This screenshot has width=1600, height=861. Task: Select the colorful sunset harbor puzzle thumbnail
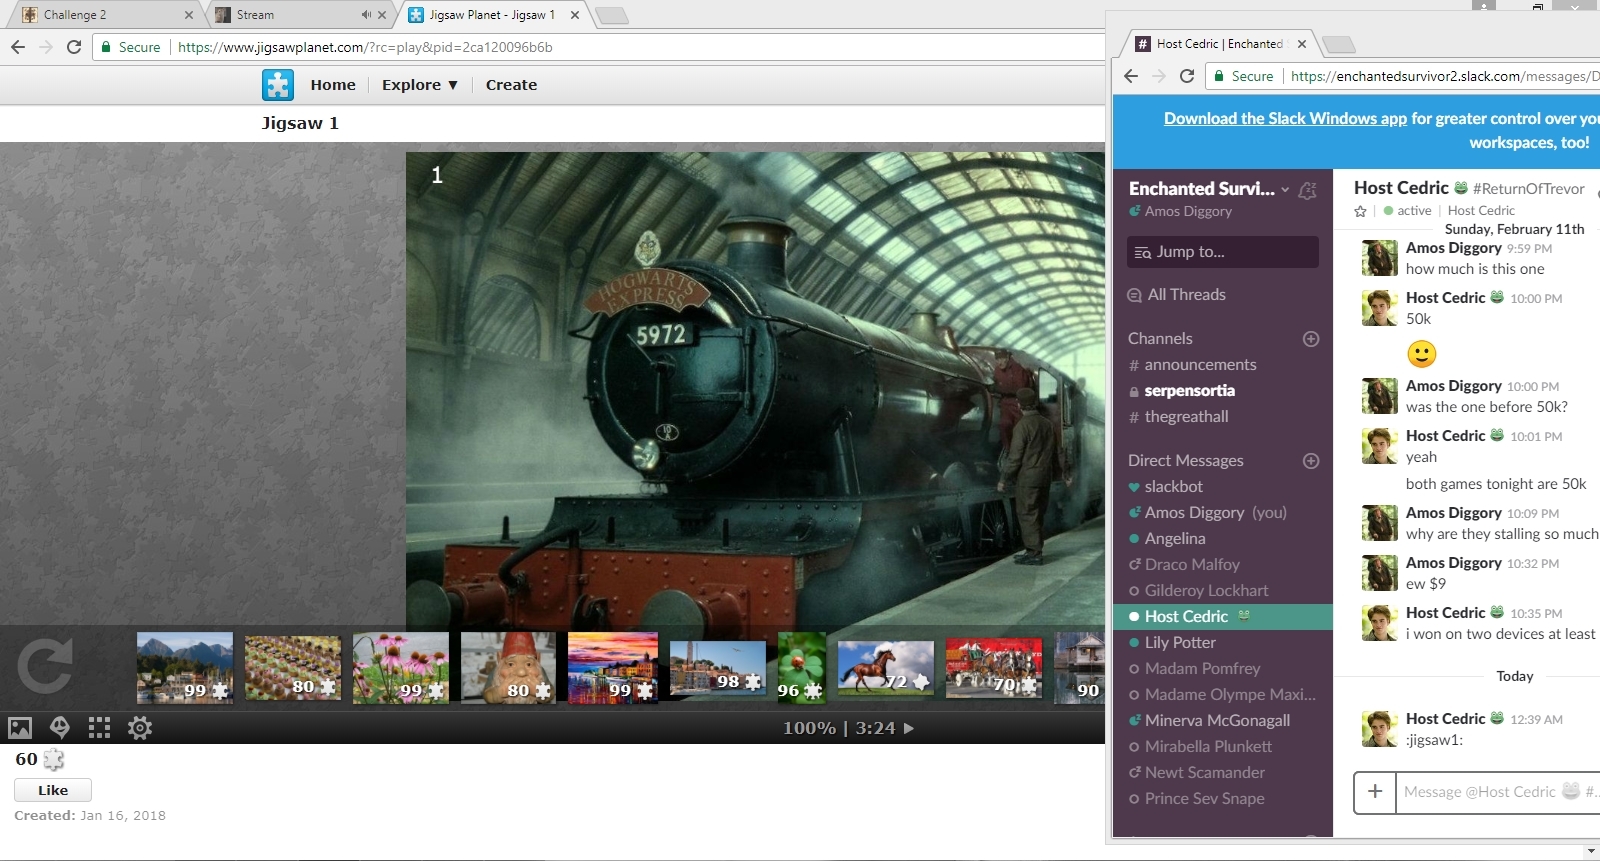[613, 667]
